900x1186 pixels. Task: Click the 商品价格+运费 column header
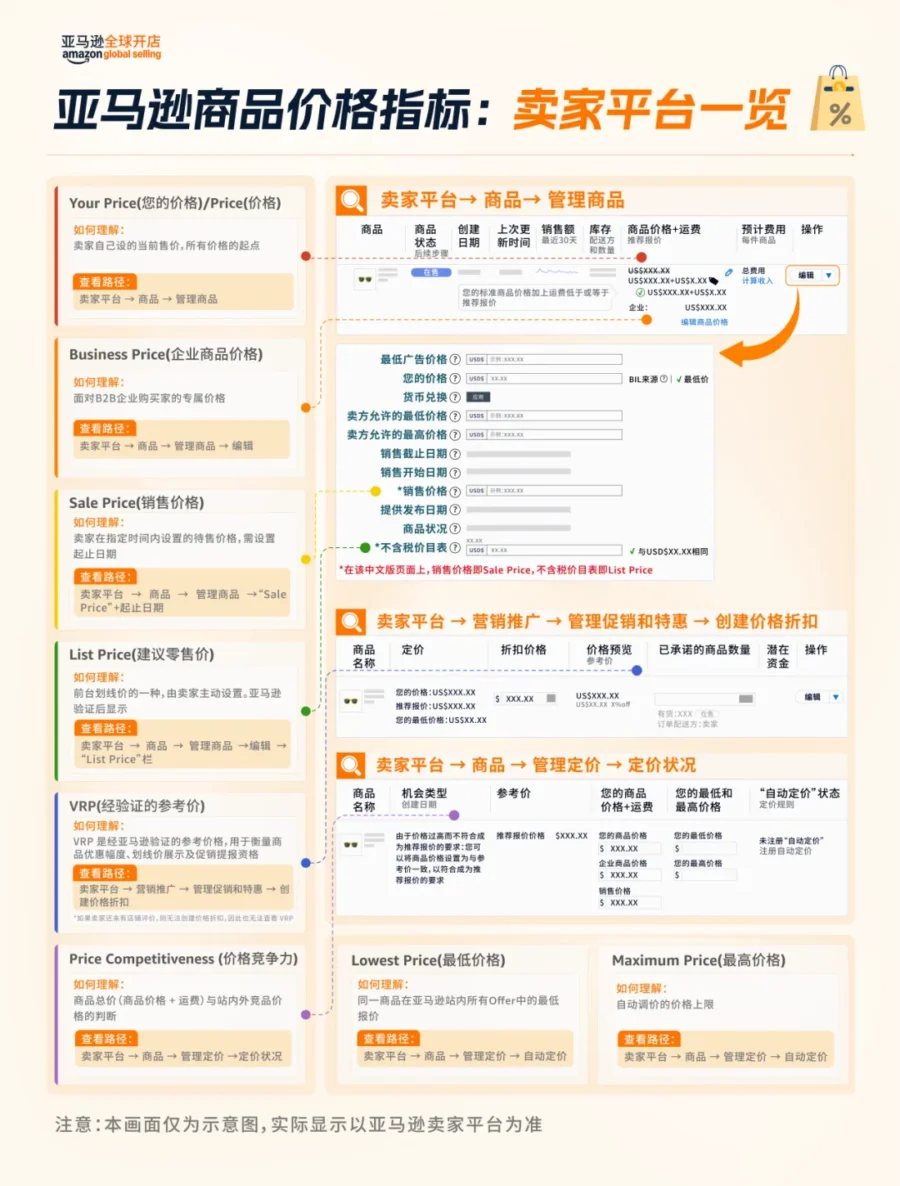point(663,229)
